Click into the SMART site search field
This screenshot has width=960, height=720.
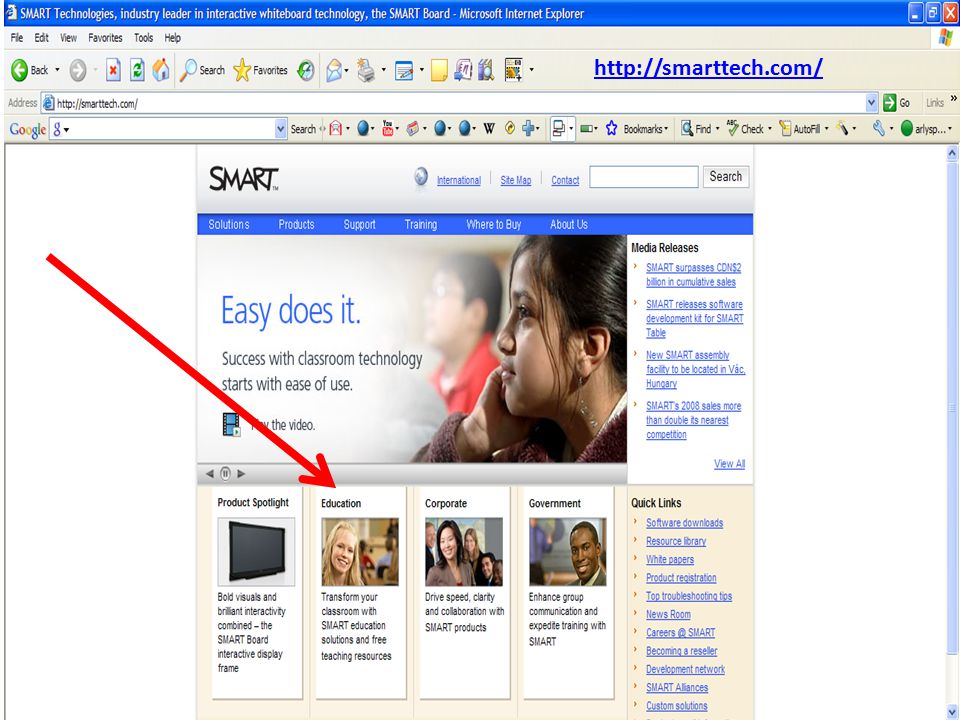click(x=643, y=177)
